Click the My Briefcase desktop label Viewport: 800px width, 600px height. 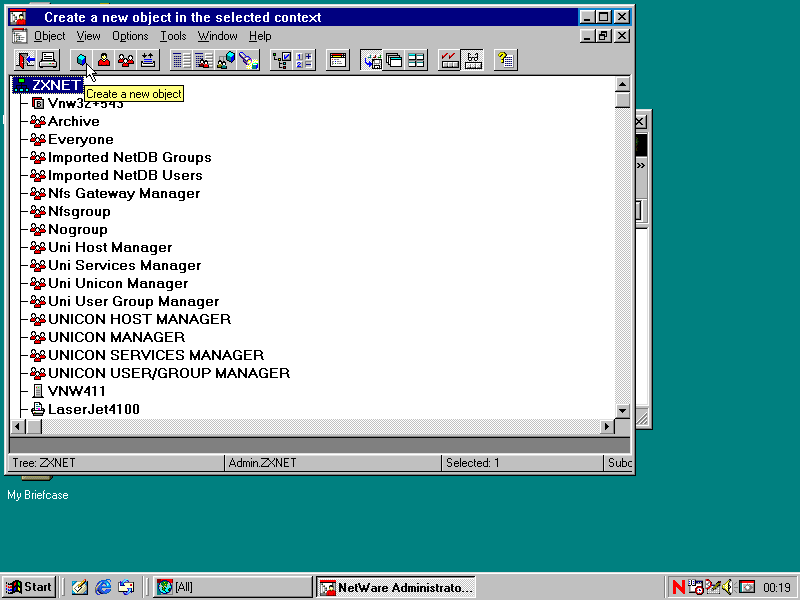tap(38, 495)
